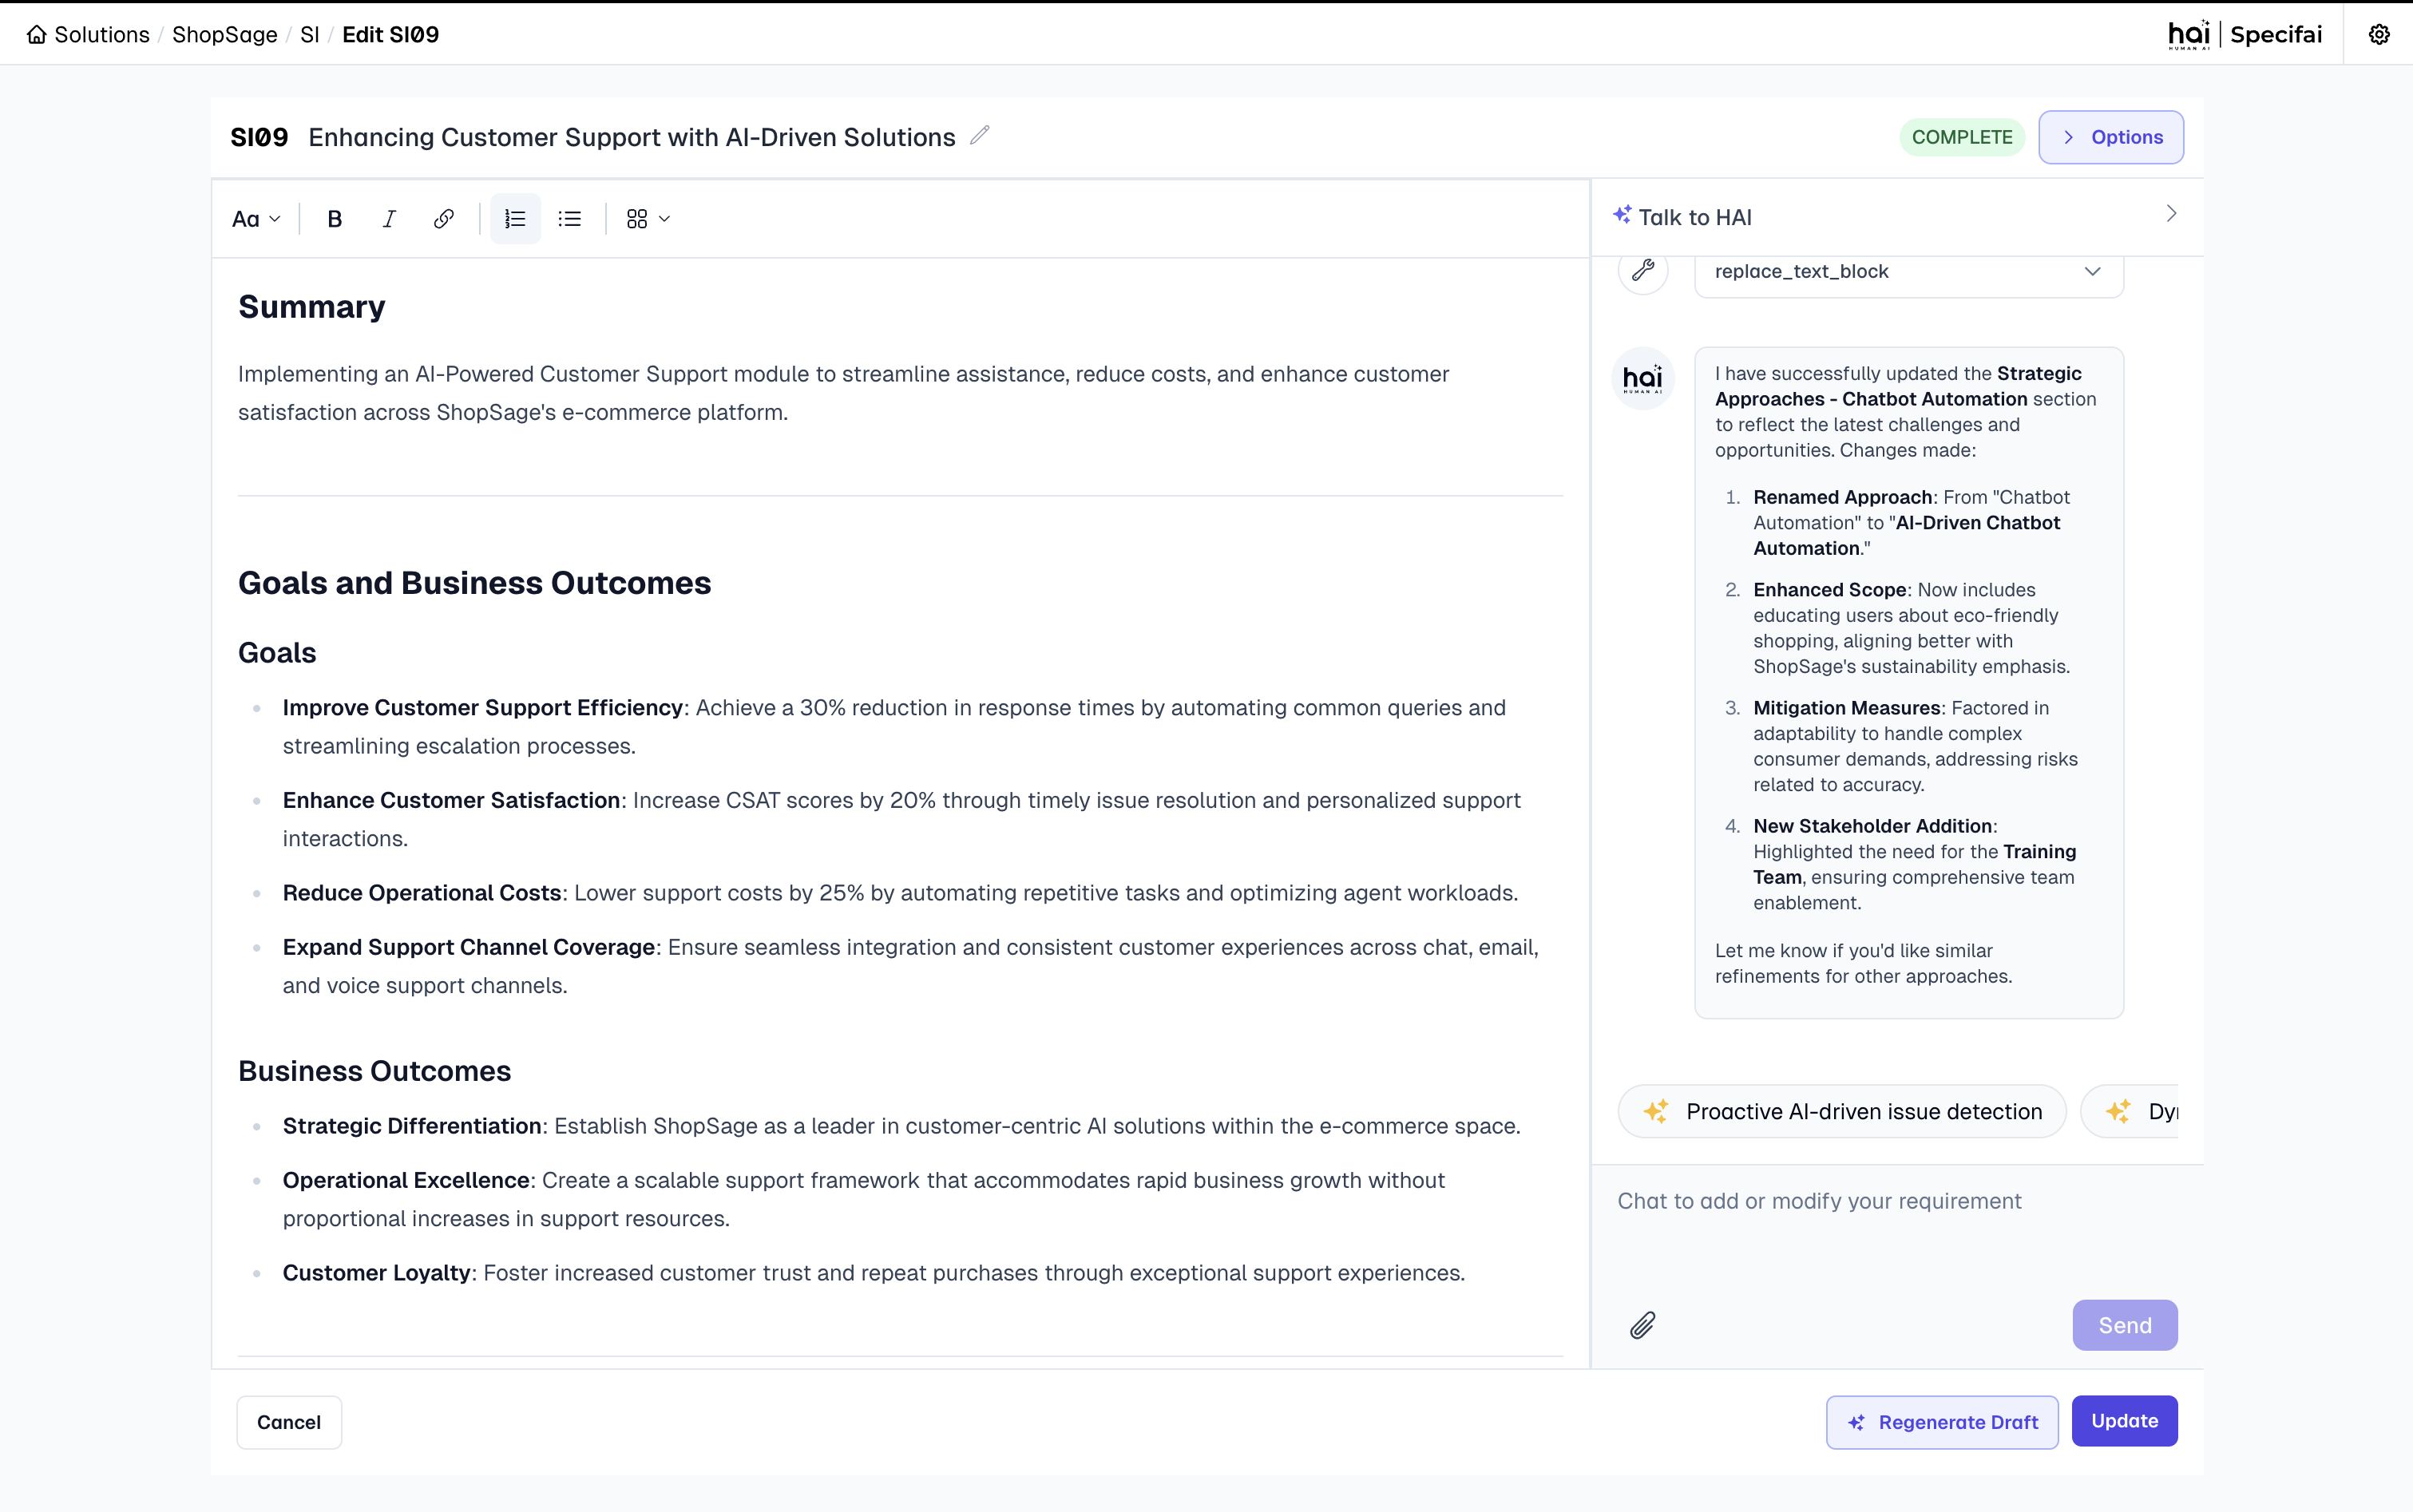2413x1512 pixels.
Task: Click the Update button
Action: [x=2125, y=1421]
